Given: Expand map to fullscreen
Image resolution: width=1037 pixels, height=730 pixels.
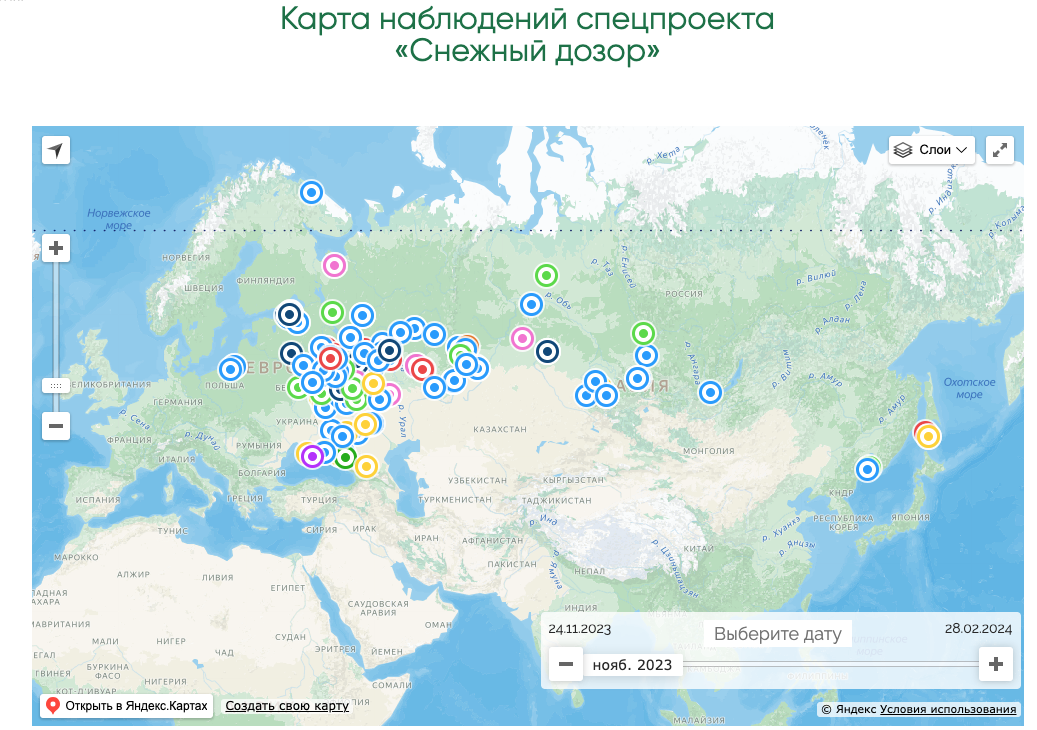Looking at the screenshot, I should pos(999,150).
